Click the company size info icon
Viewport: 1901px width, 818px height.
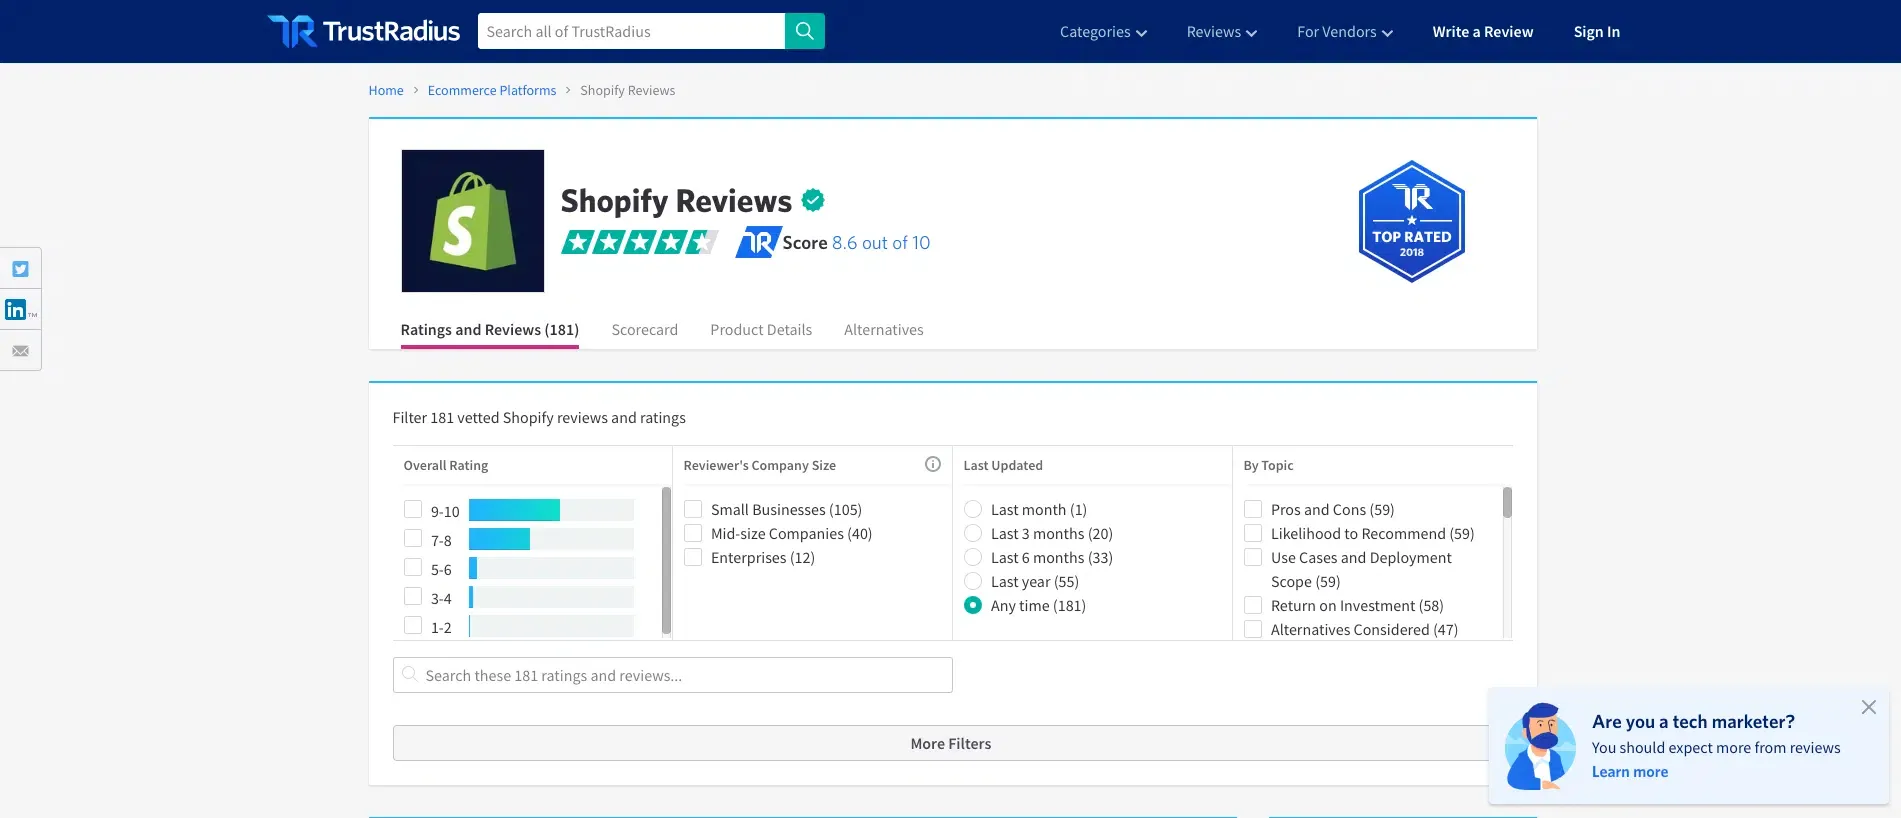(x=932, y=464)
